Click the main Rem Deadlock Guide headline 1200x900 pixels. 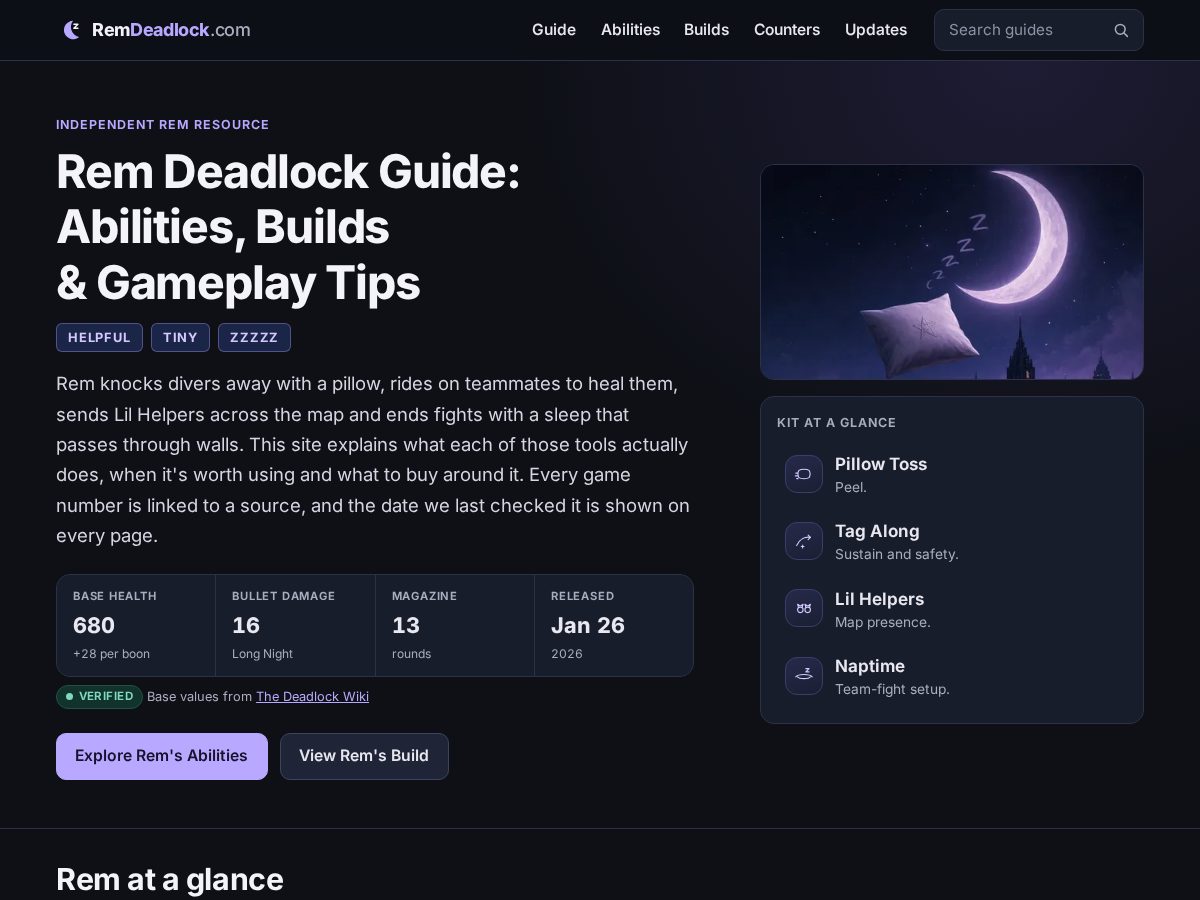point(288,228)
